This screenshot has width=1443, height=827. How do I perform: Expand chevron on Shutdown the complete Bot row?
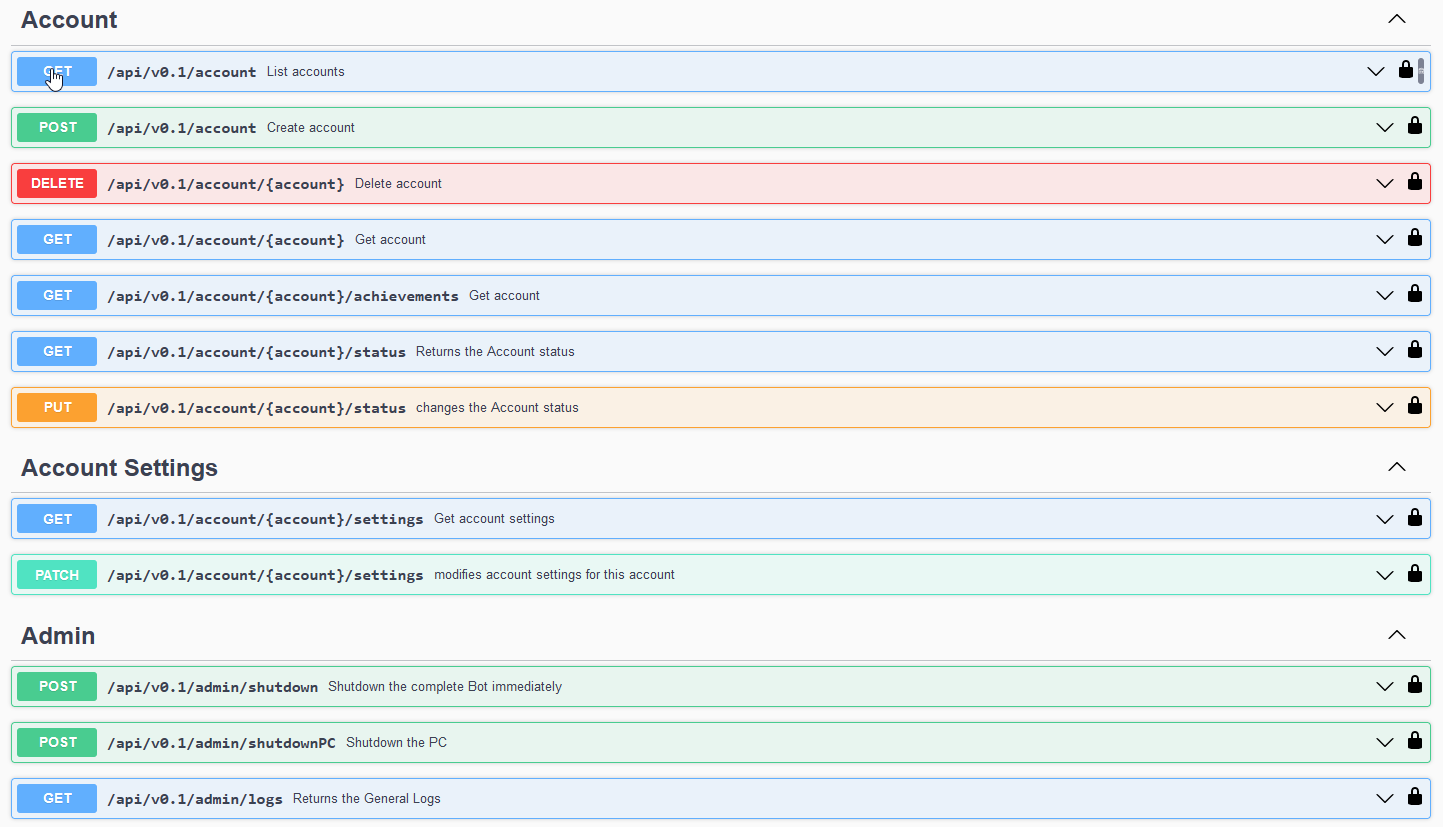tap(1385, 687)
